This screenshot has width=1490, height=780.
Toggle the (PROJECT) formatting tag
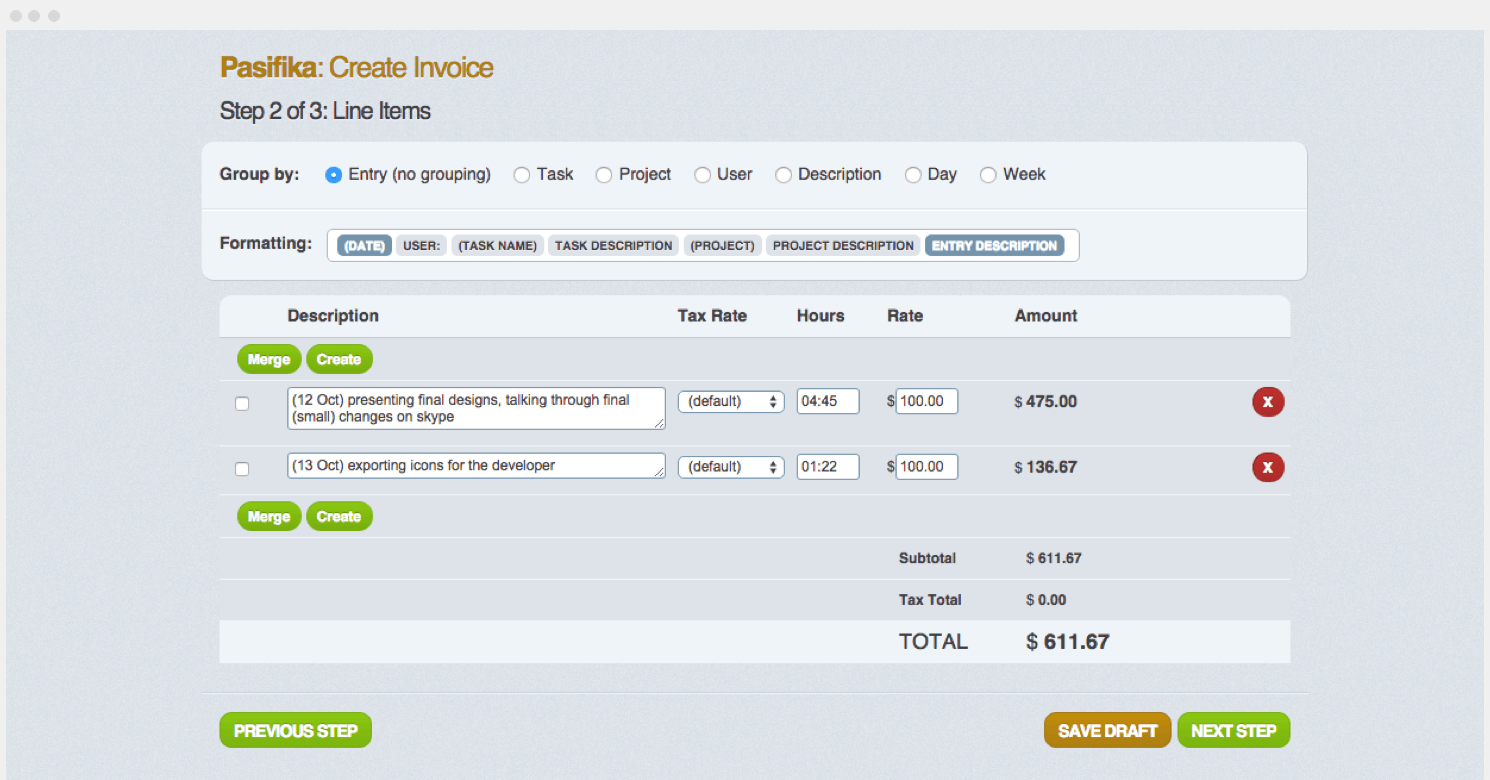click(x=723, y=246)
